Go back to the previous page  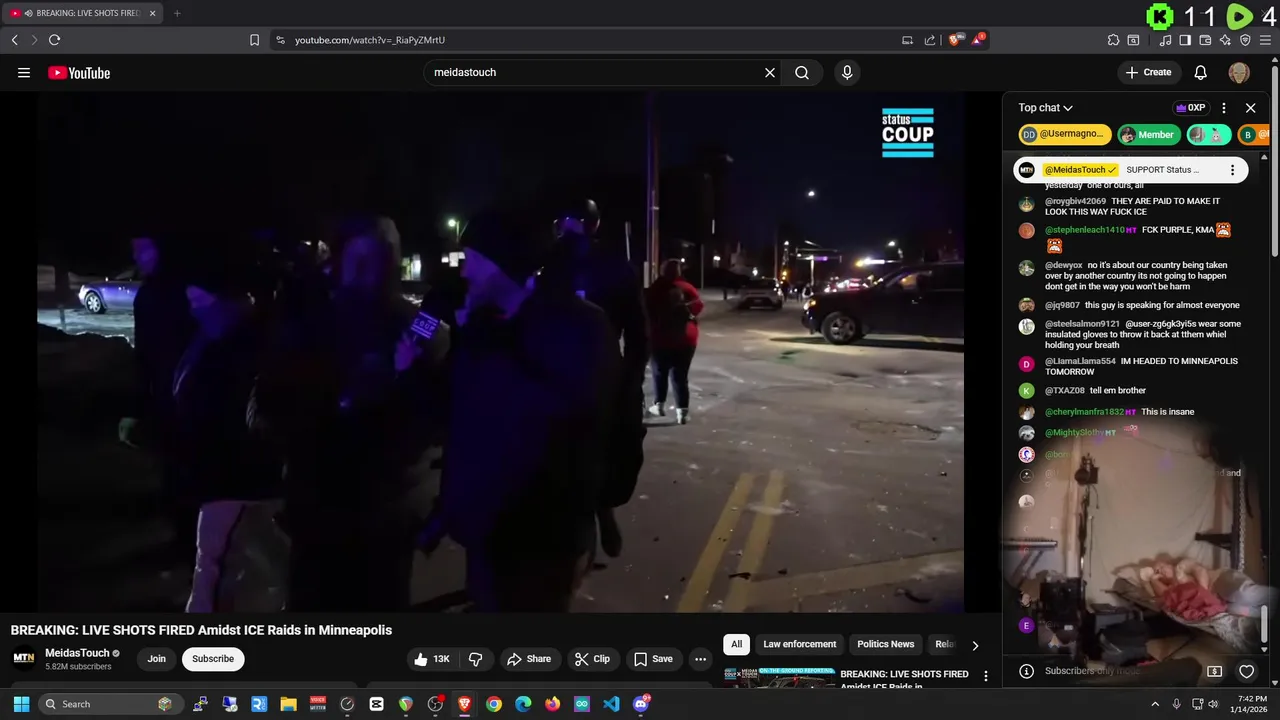[x=14, y=40]
